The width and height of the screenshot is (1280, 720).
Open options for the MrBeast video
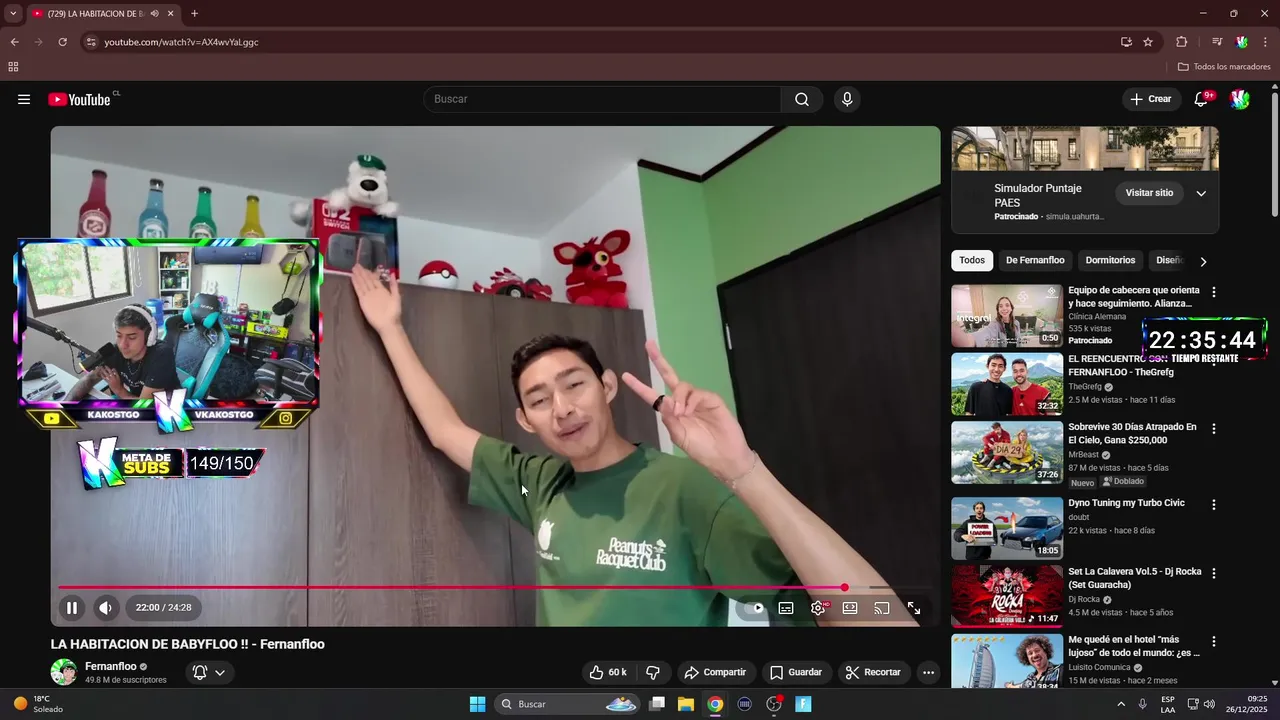pyautogui.click(x=1214, y=428)
